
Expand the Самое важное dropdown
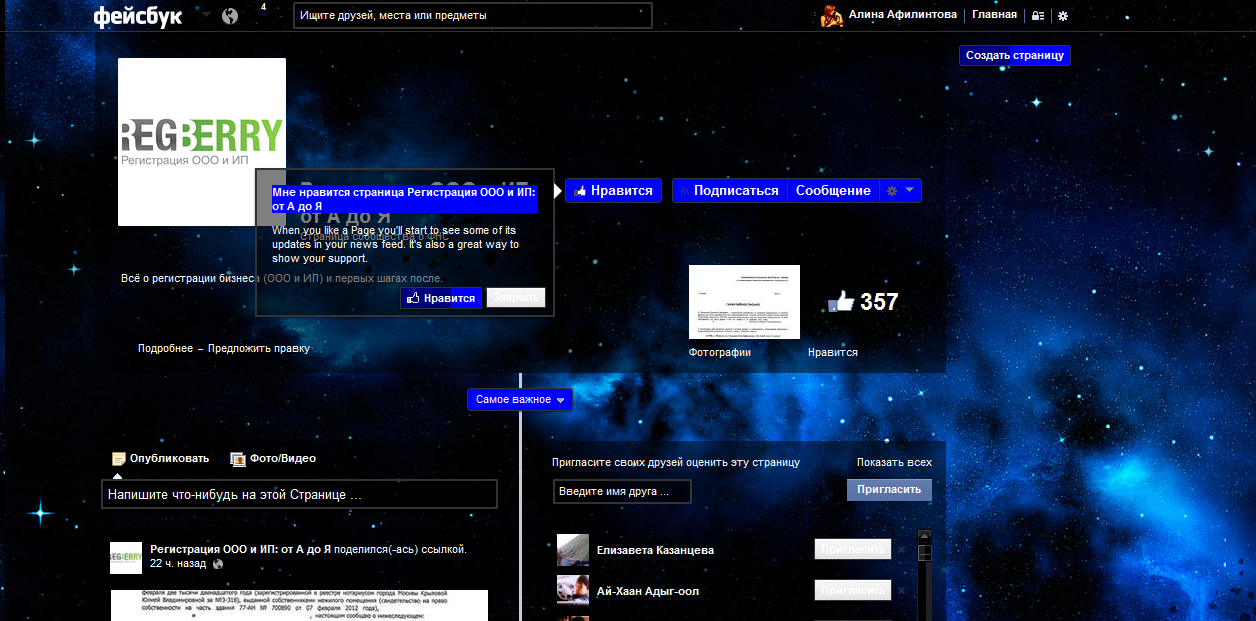coord(520,399)
